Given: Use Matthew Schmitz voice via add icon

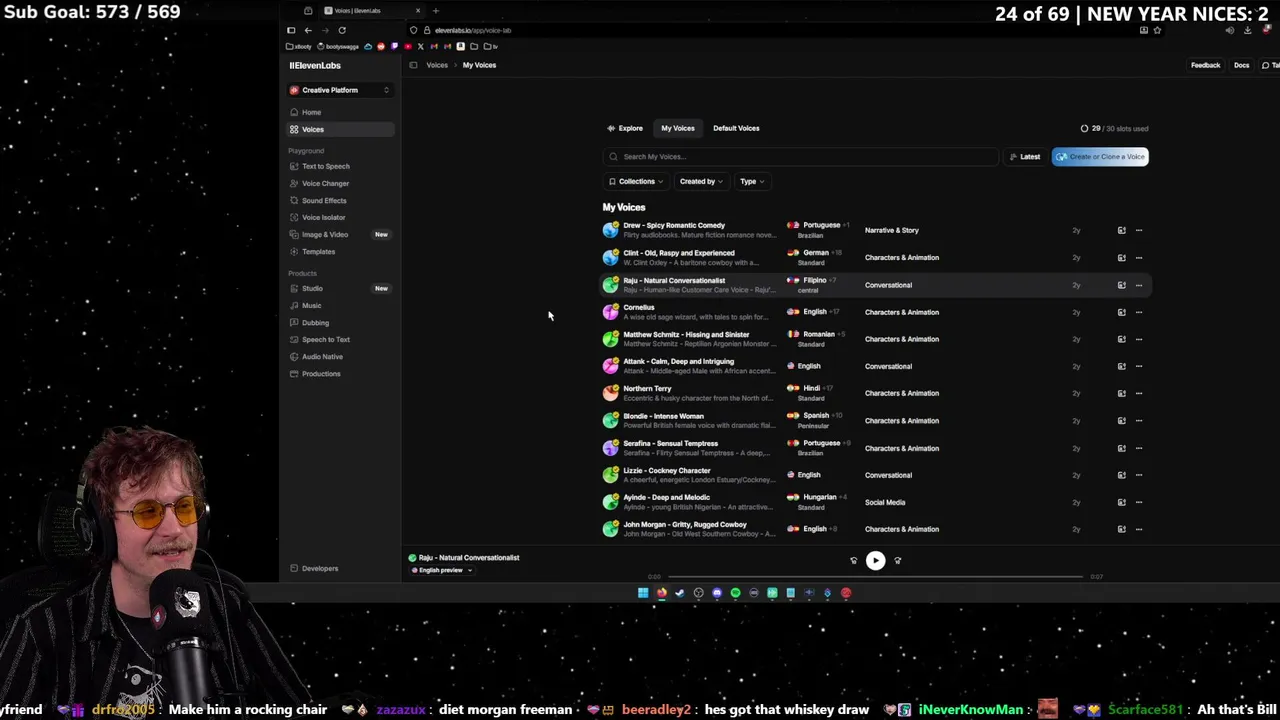Looking at the screenshot, I should point(1121,339).
